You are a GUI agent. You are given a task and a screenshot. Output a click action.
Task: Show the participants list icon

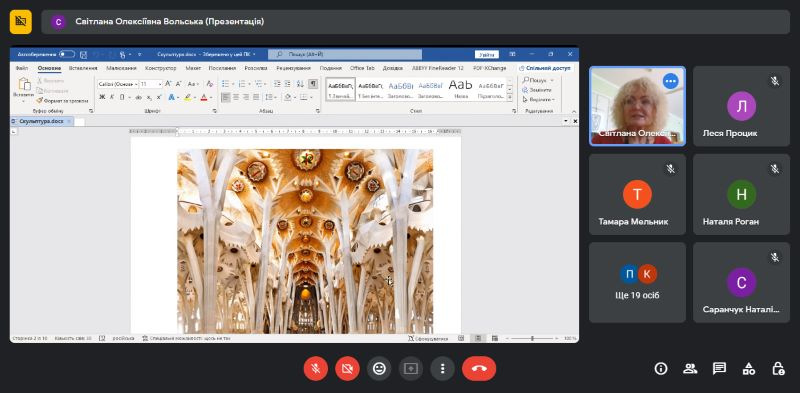[690, 369]
